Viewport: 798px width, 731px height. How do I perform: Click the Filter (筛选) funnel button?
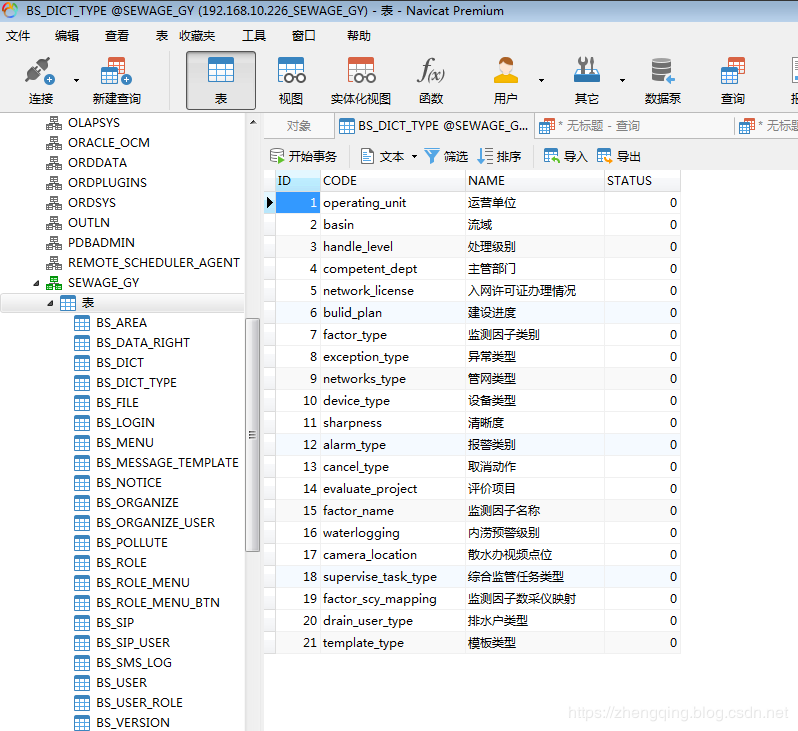[x=446, y=156]
